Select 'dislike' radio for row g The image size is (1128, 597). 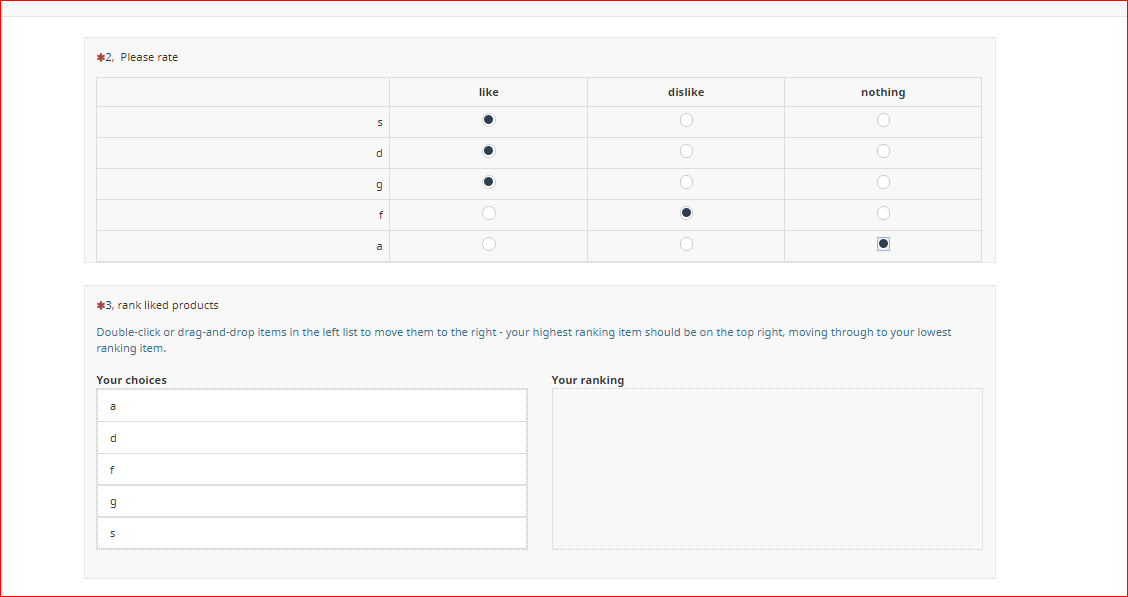pyautogui.click(x=686, y=182)
